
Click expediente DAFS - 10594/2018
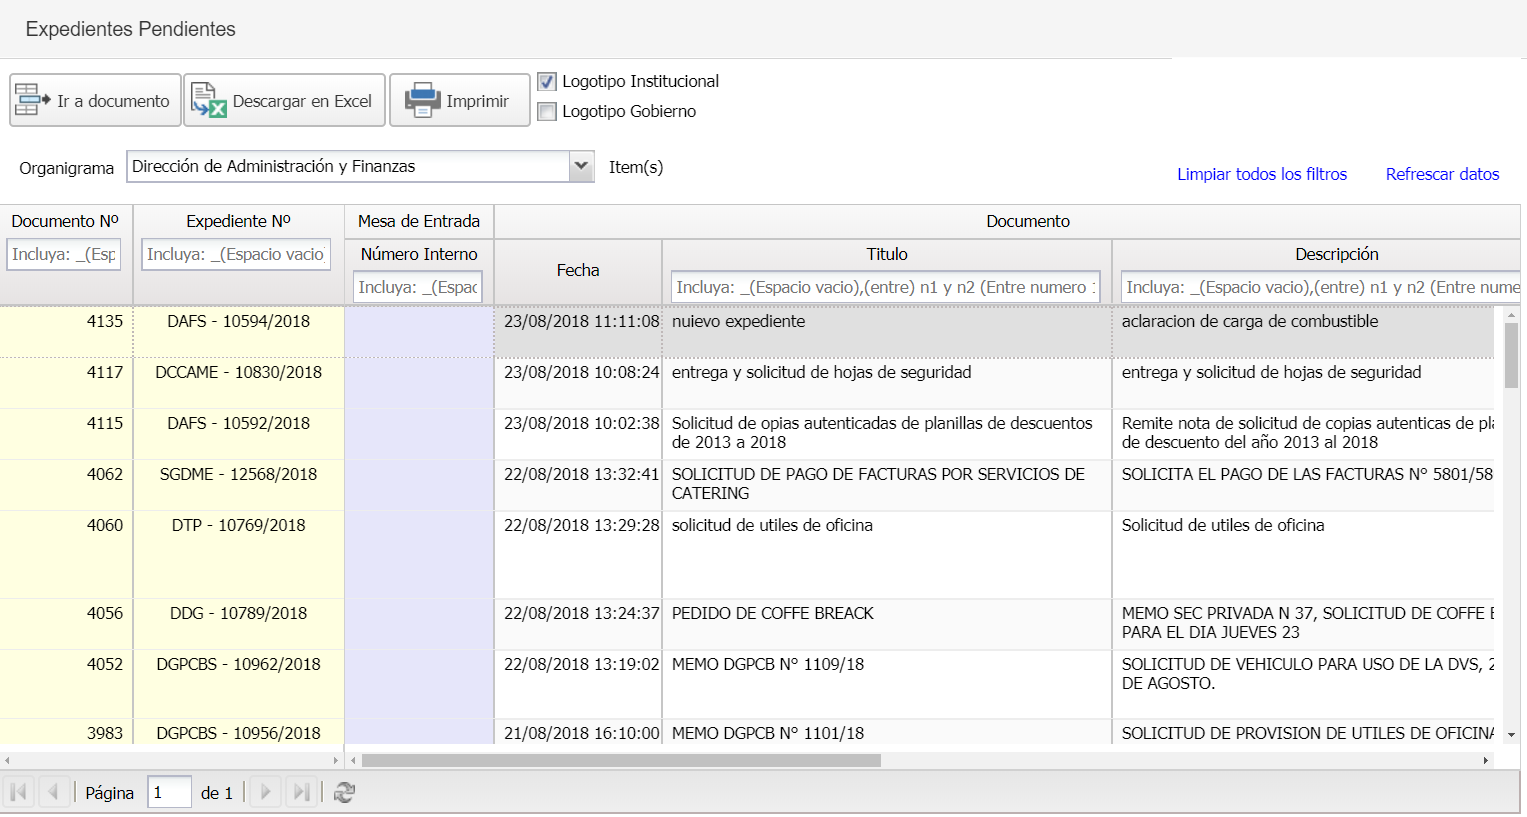click(x=238, y=321)
